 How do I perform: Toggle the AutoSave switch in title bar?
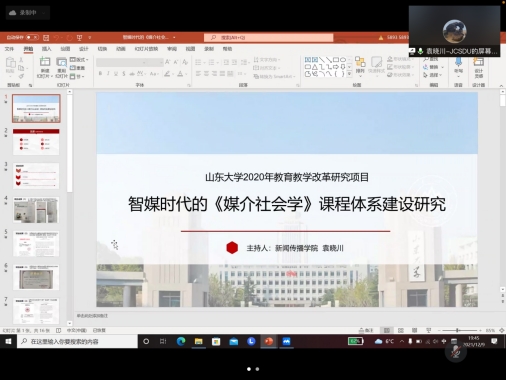click(32, 37)
